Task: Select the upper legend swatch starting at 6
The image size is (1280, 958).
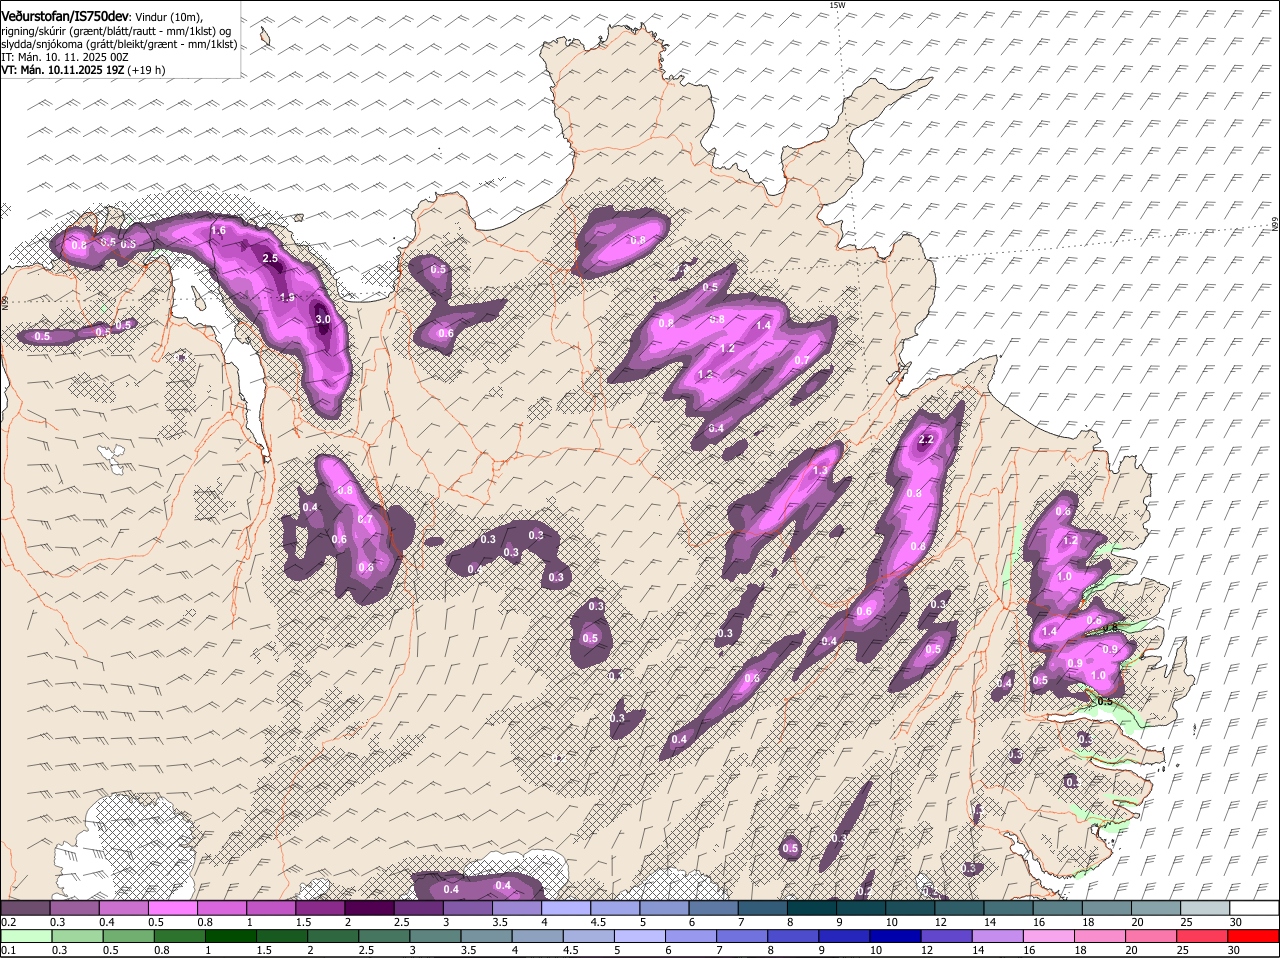Action: tap(713, 907)
